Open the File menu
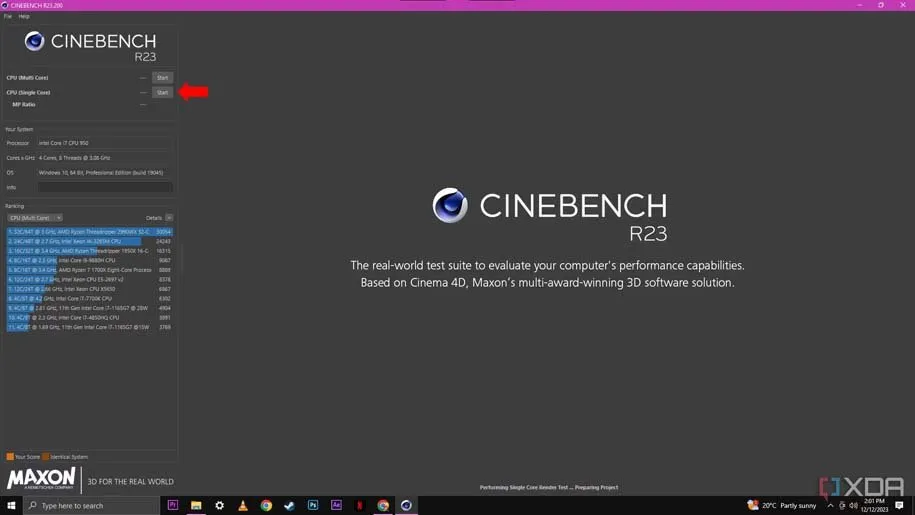The image size is (915, 515). point(8,16)
